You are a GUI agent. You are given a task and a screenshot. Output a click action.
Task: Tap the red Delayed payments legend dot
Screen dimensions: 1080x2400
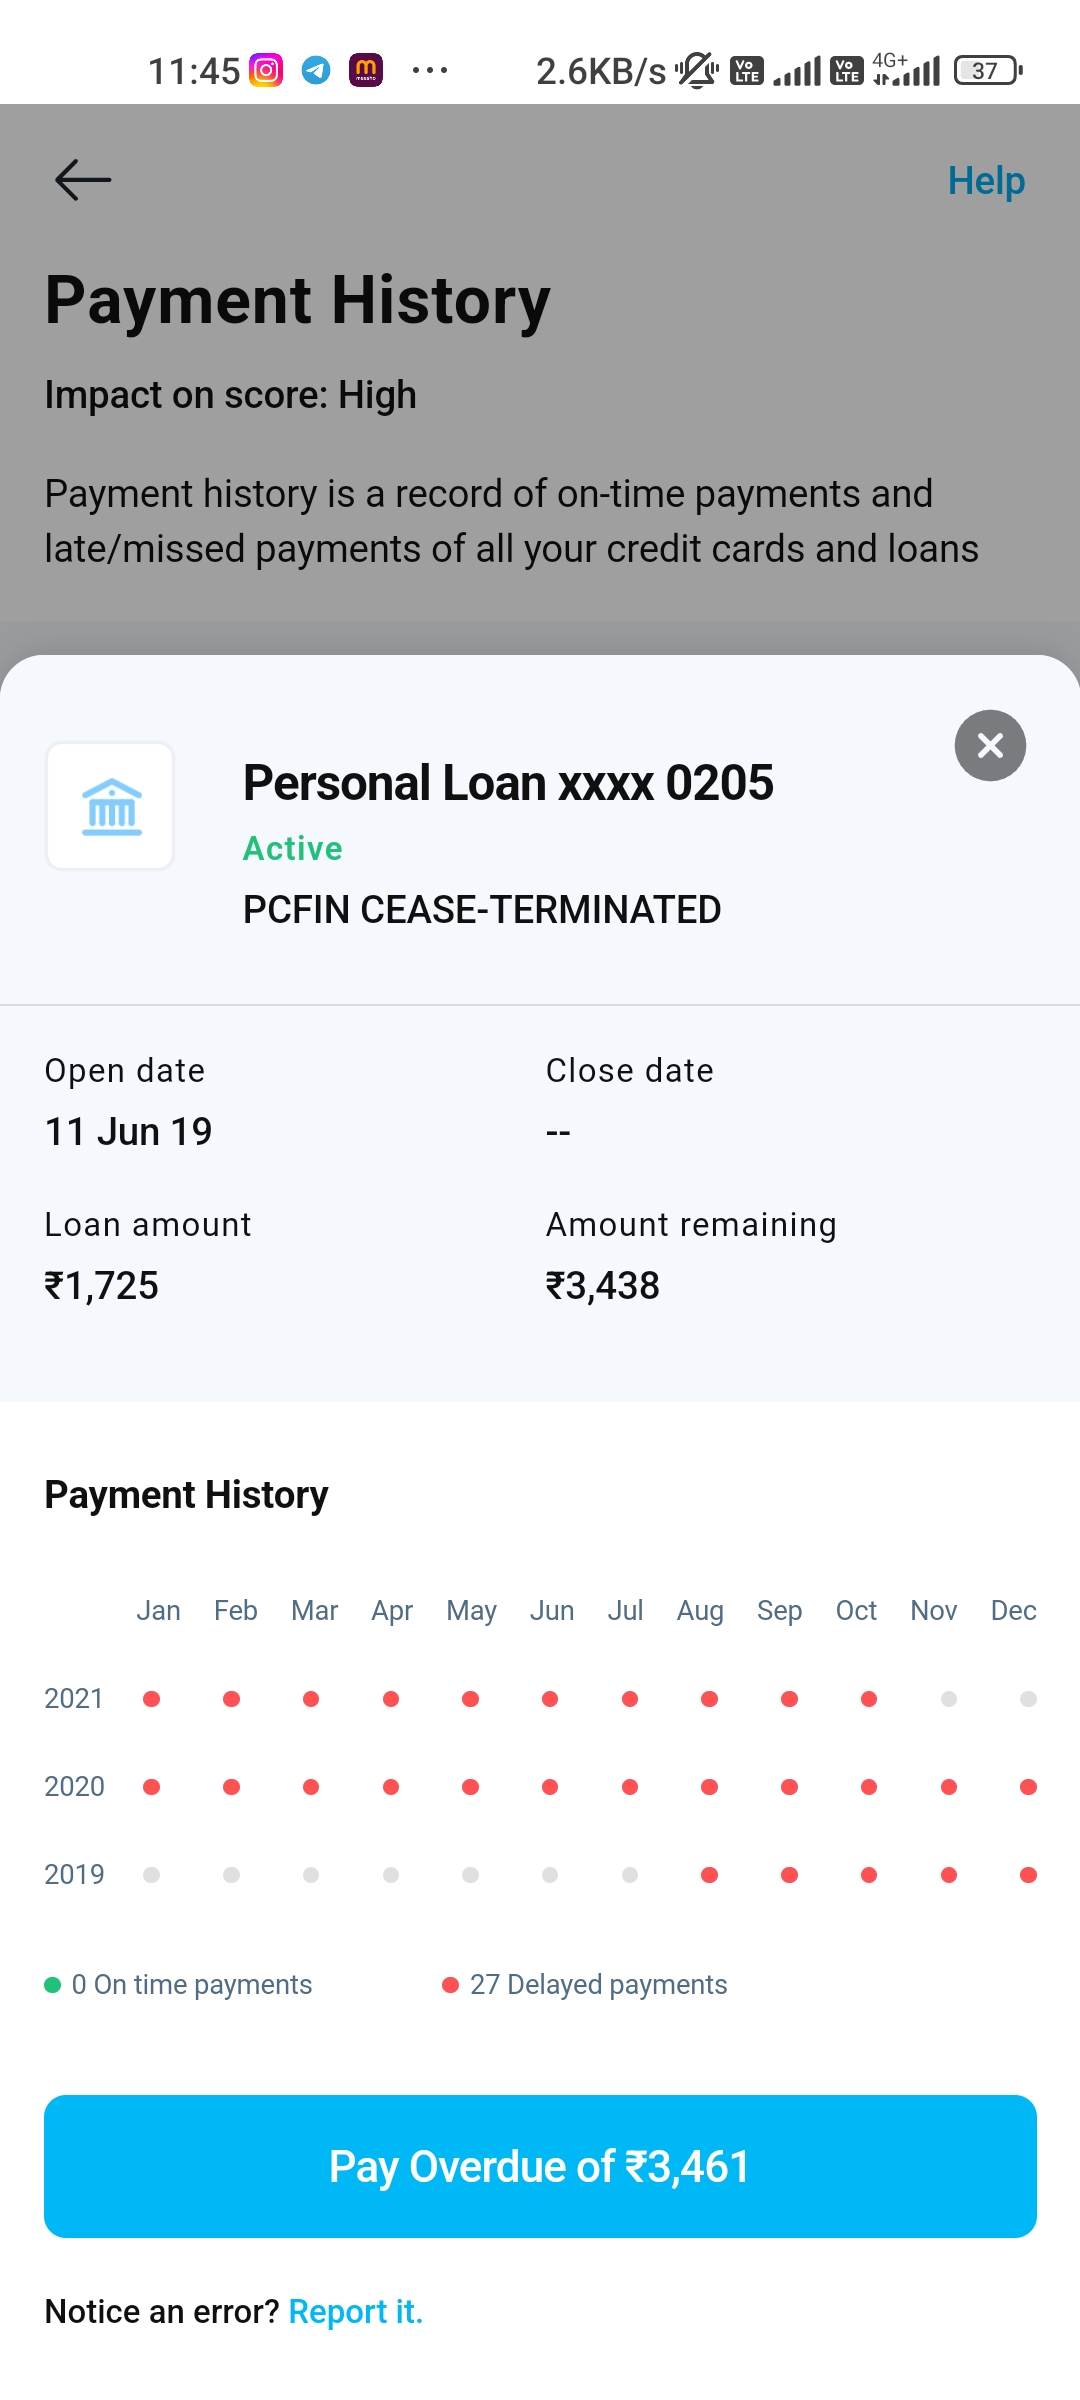tap(450, 1985)
